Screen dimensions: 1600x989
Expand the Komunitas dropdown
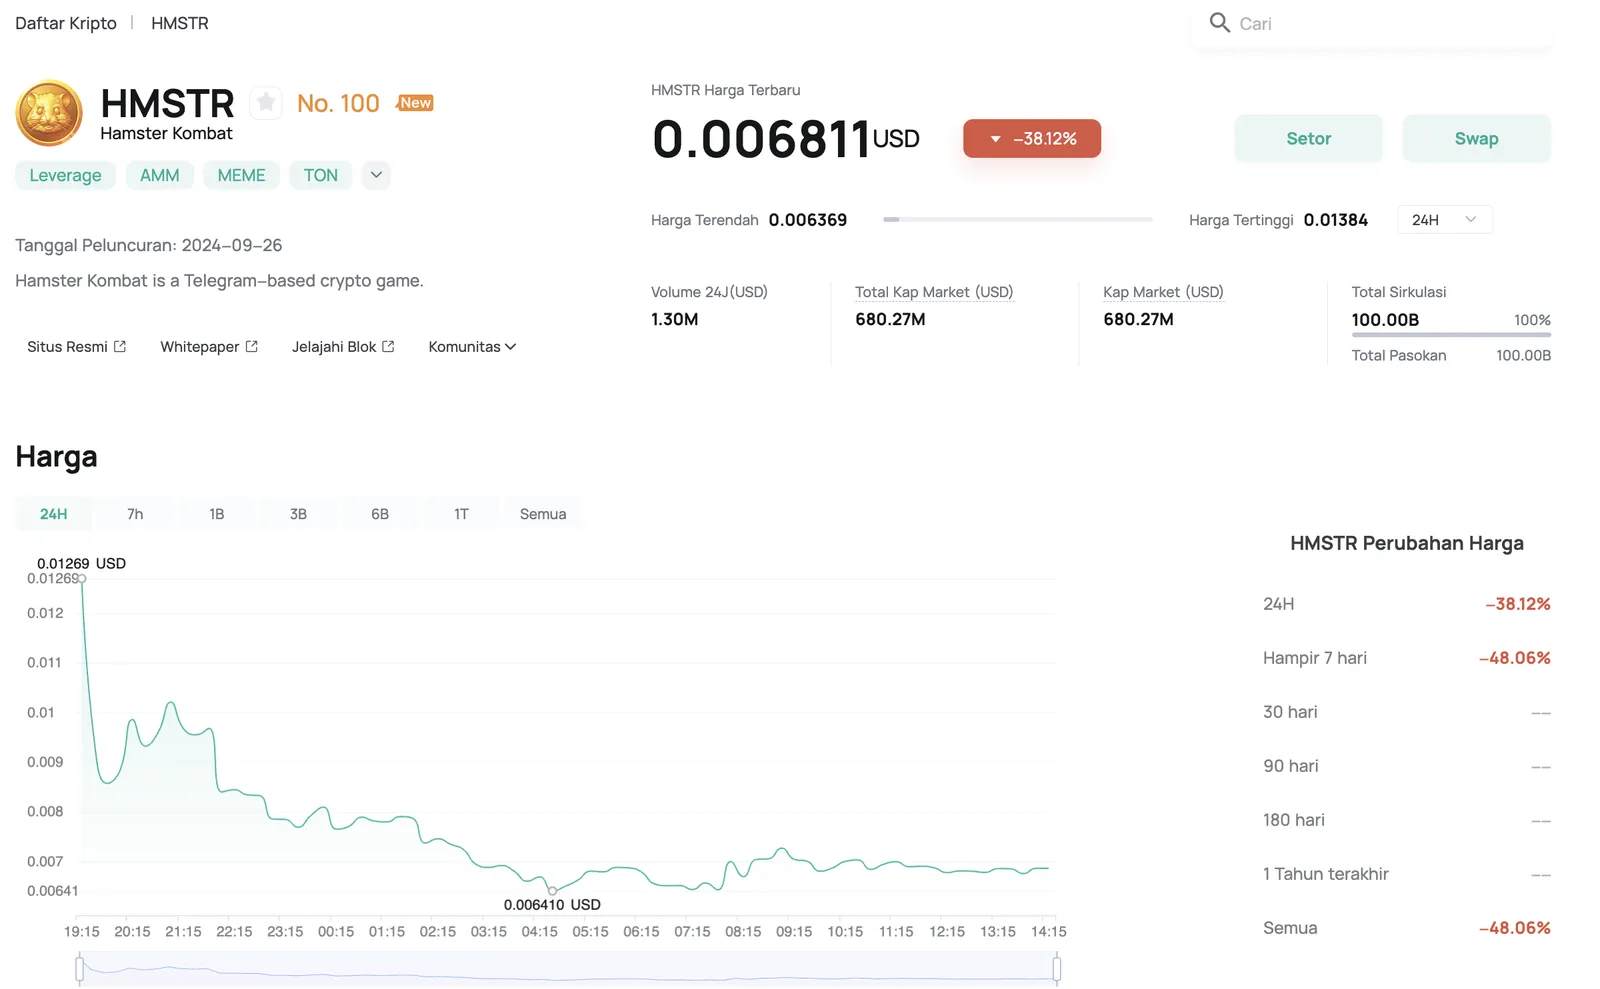tap(472, 347)
